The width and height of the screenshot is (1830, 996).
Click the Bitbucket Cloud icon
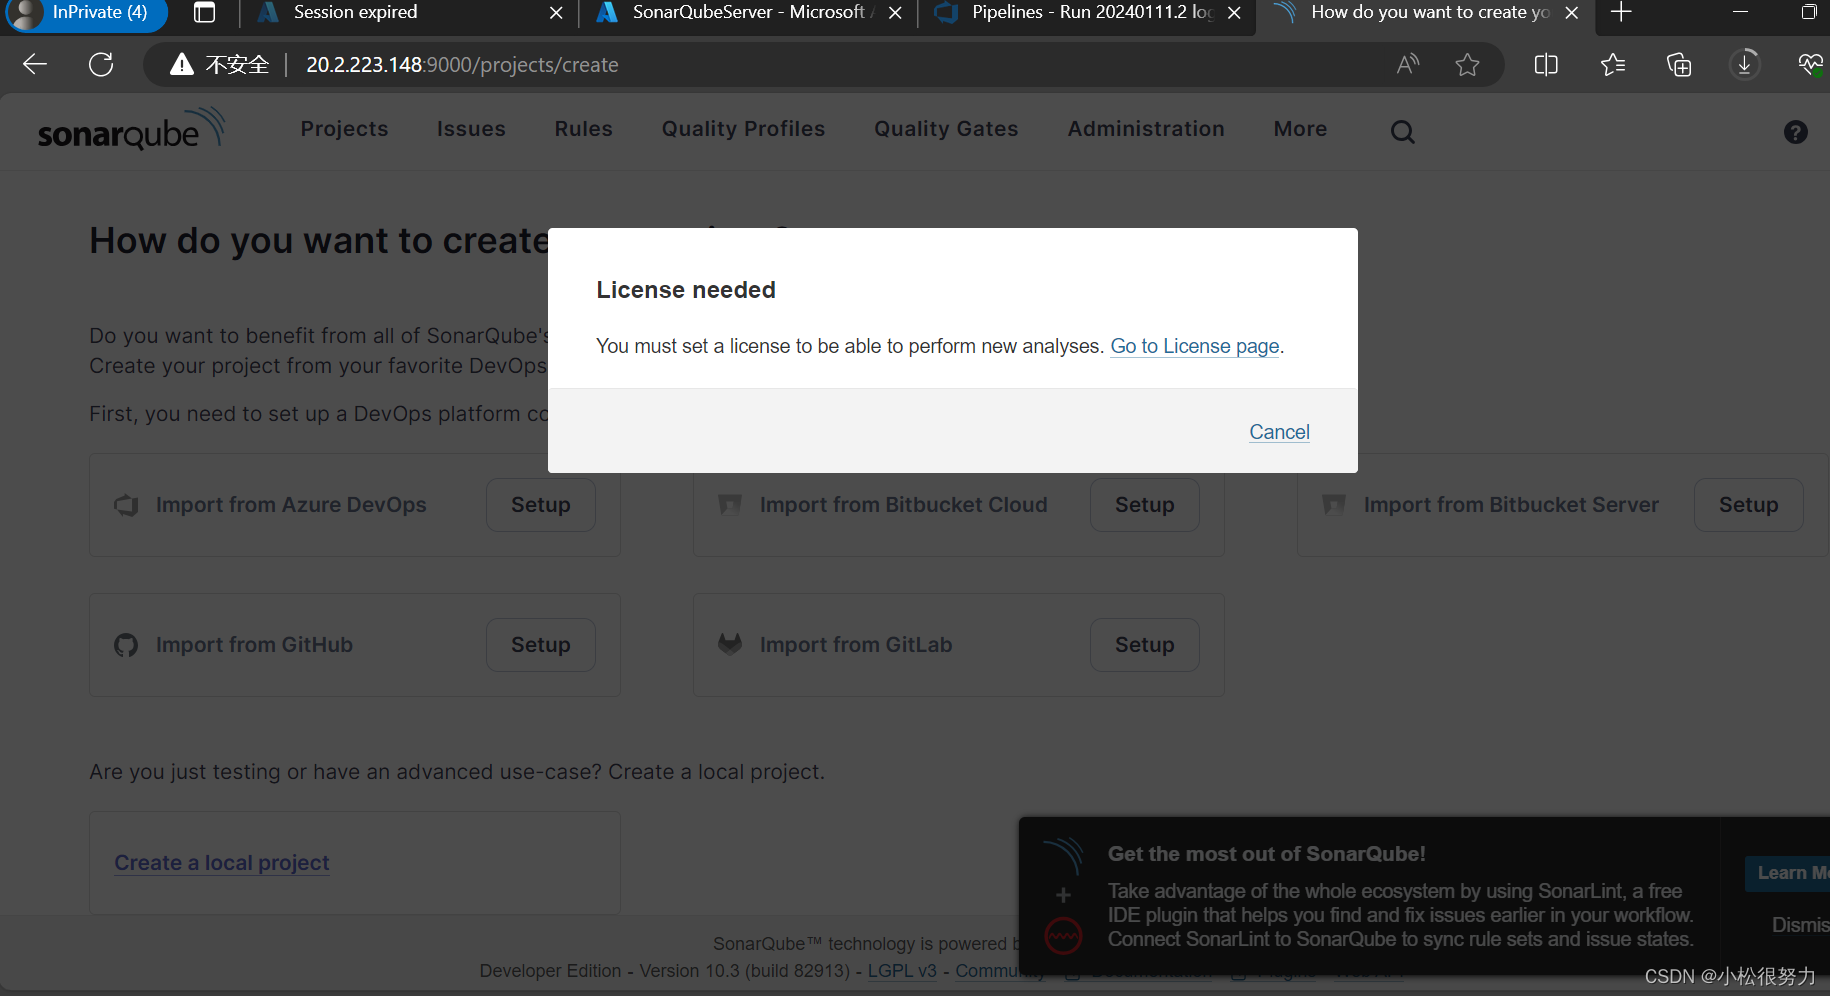pos(730,505)
